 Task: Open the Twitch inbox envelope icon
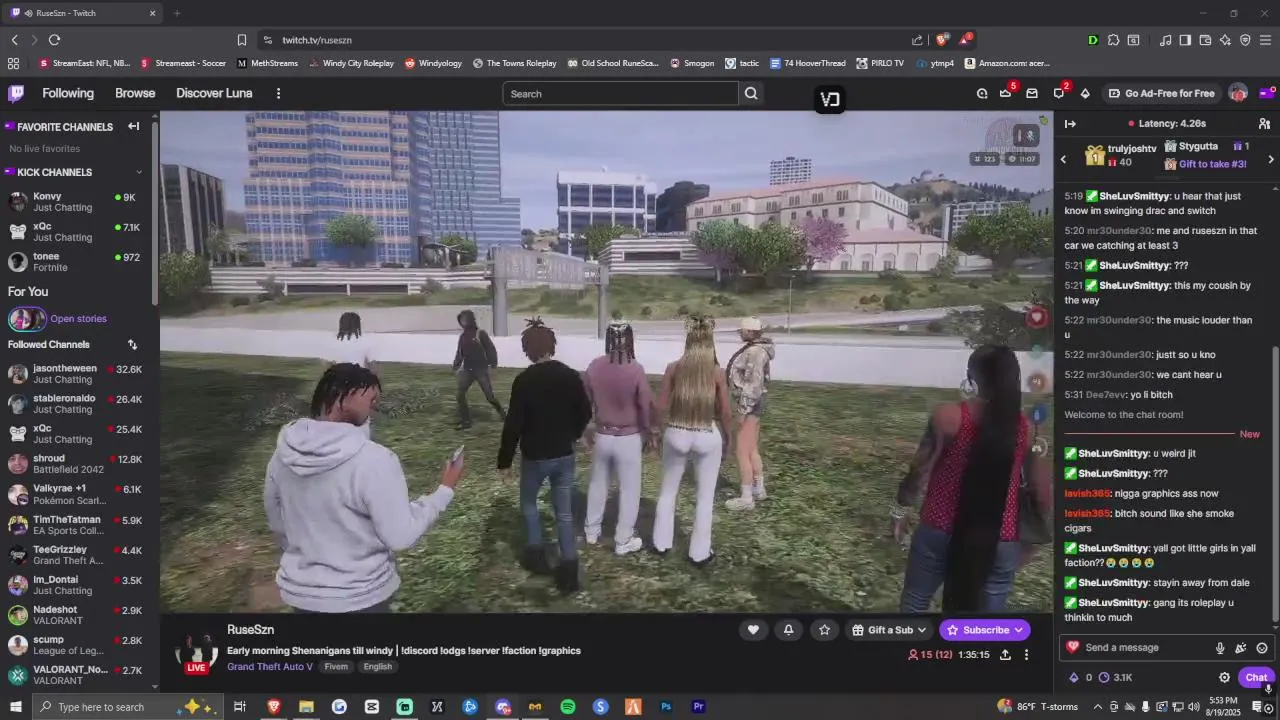click(x=1032, y=93)
